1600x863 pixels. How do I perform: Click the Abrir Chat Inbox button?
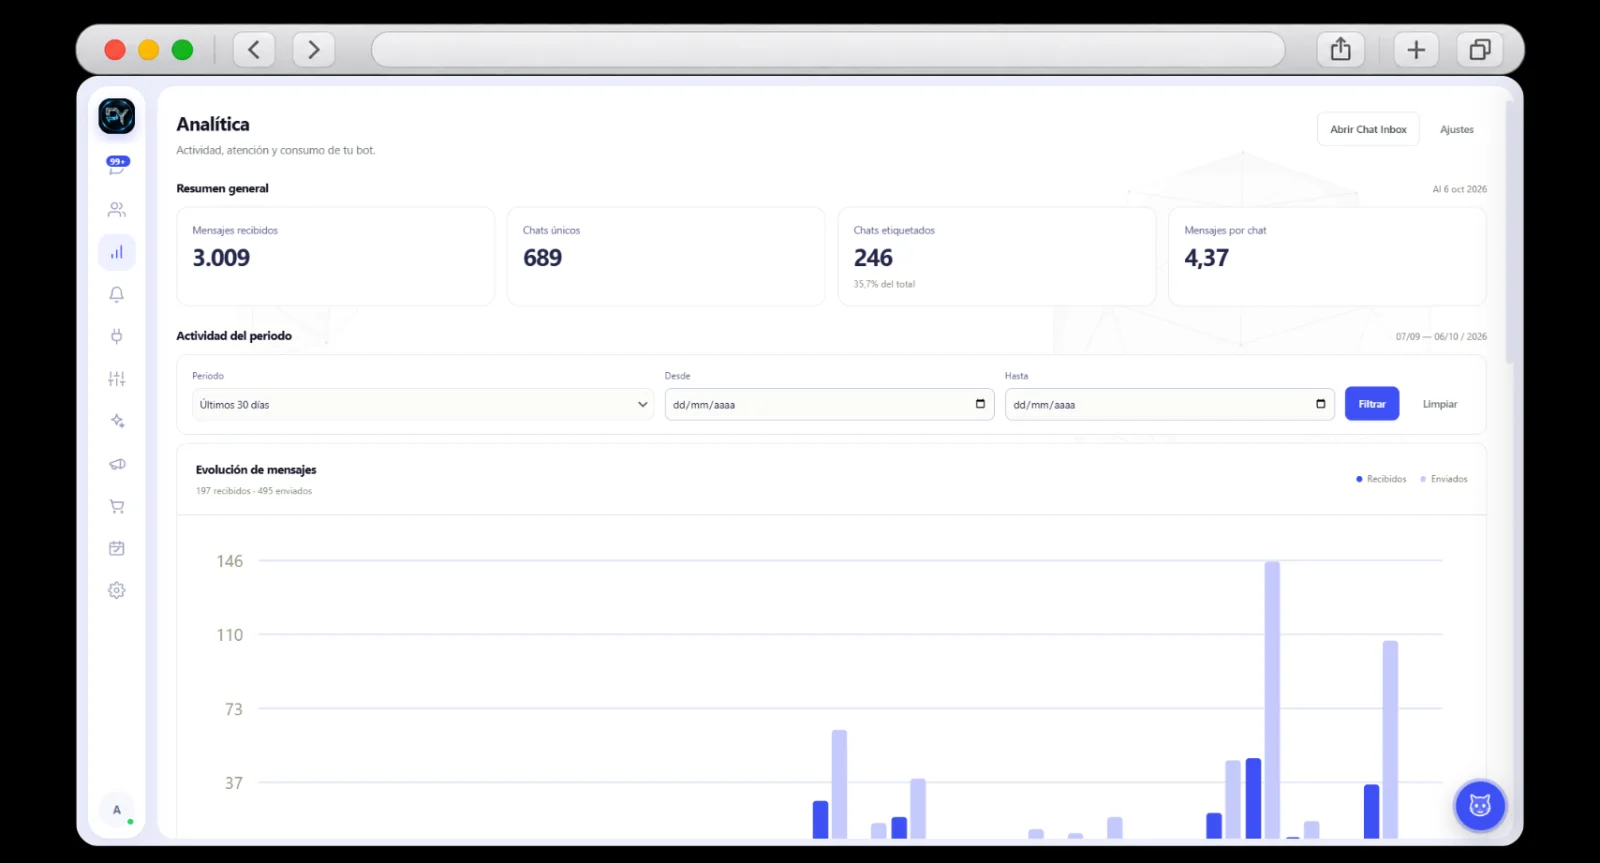pyautogui.click(x=1368, y=129)
